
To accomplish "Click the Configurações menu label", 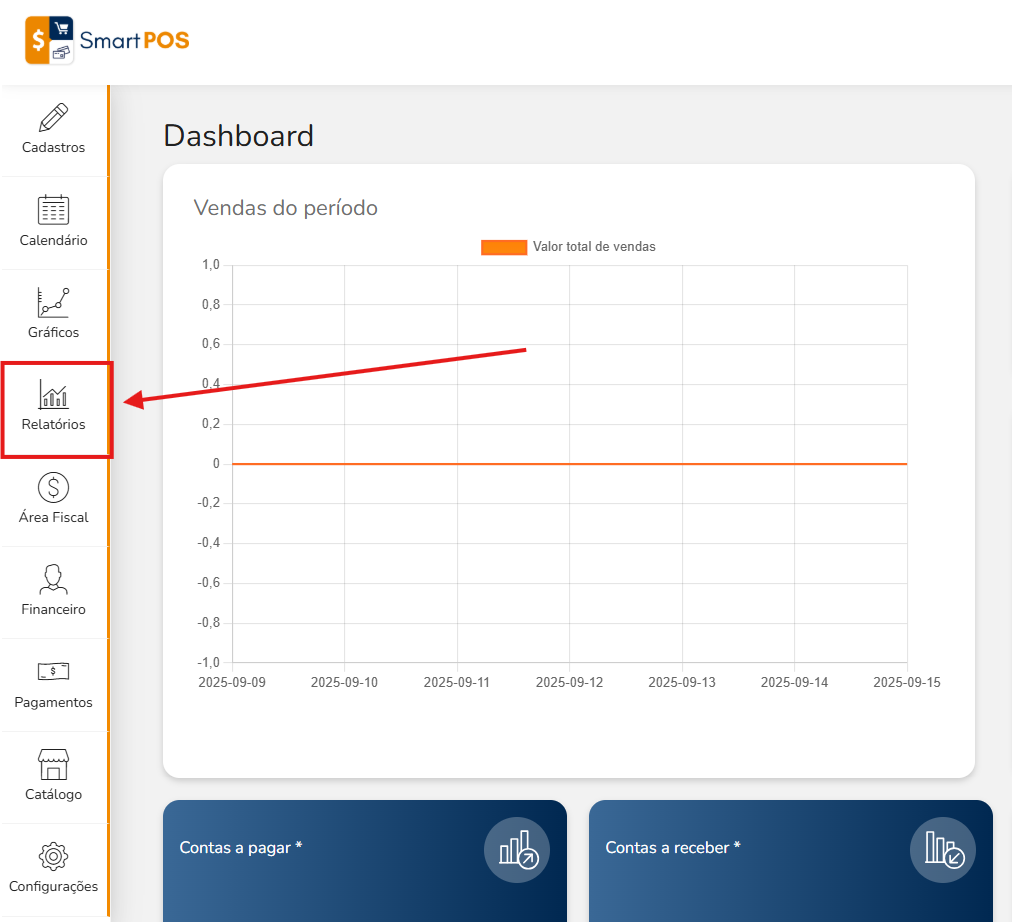I will [54, 887].
